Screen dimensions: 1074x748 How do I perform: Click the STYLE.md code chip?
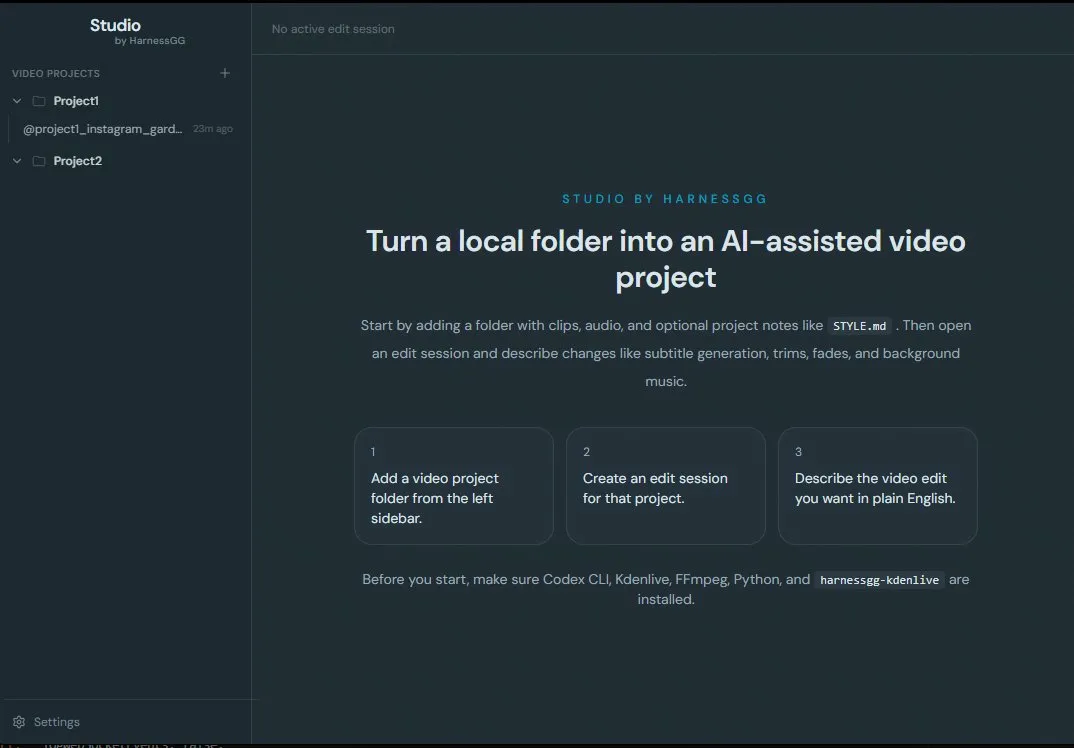click(859, 325)
